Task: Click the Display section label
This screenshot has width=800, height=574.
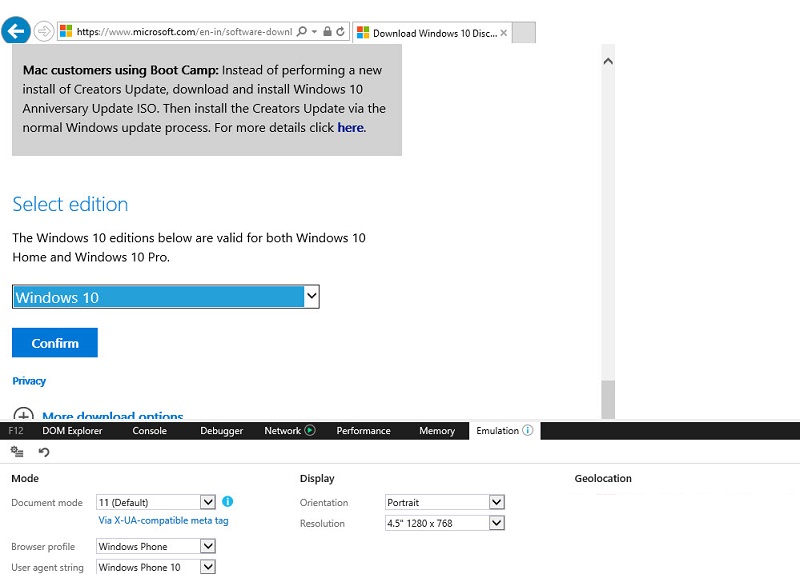Action: (x=317, y=479)
